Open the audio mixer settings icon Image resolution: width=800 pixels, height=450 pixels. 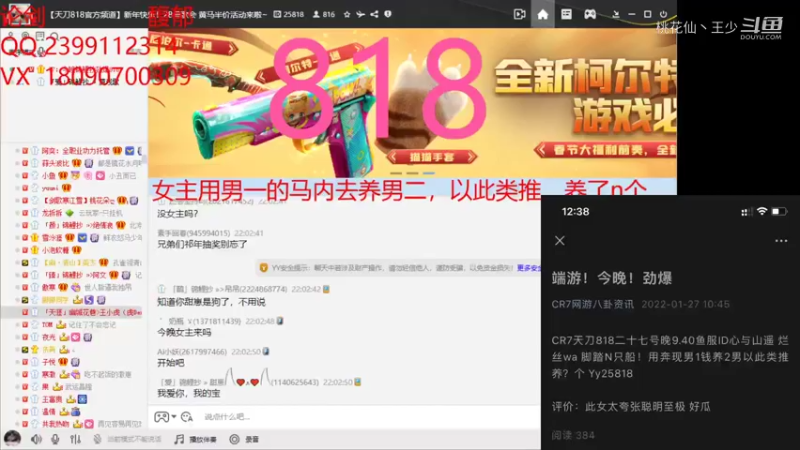[76, 439]
